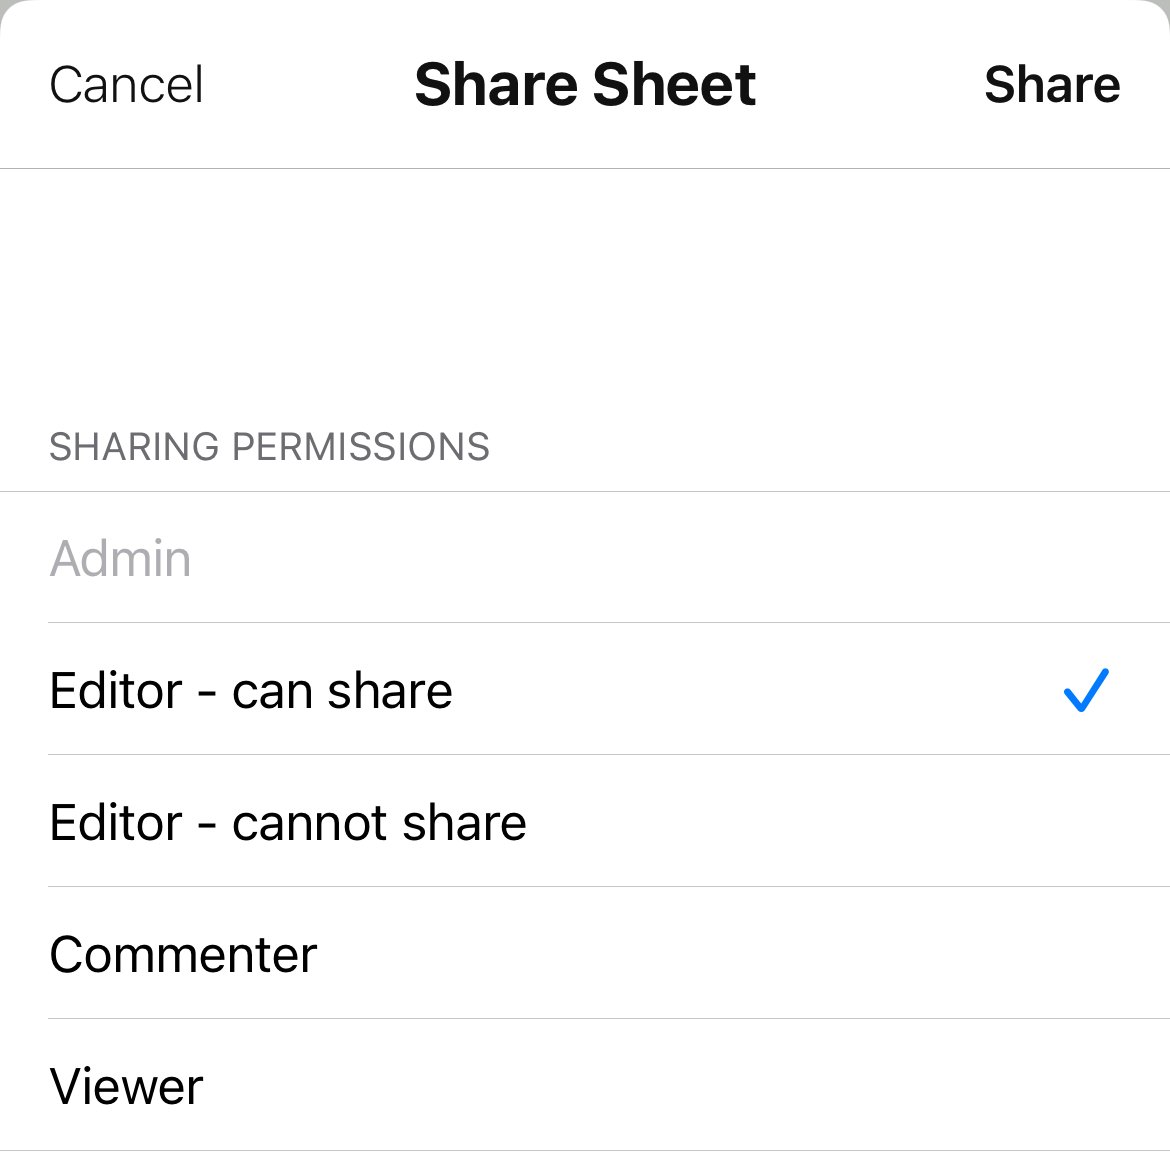Tap Cancel to dismiss the sheet
The image size is (1170, 1159).
point(126,84)
